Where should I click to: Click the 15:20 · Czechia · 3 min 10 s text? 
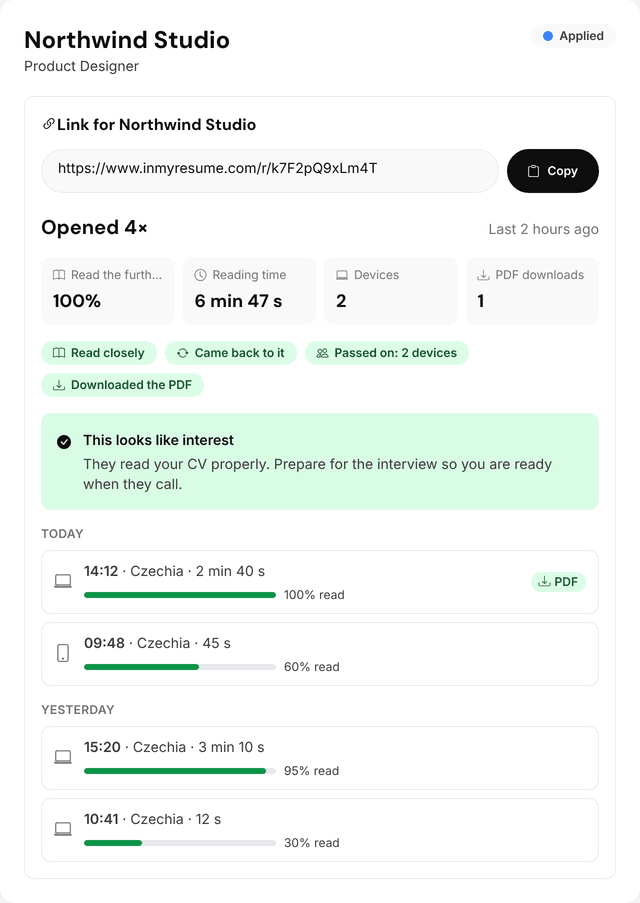[174, 747]
